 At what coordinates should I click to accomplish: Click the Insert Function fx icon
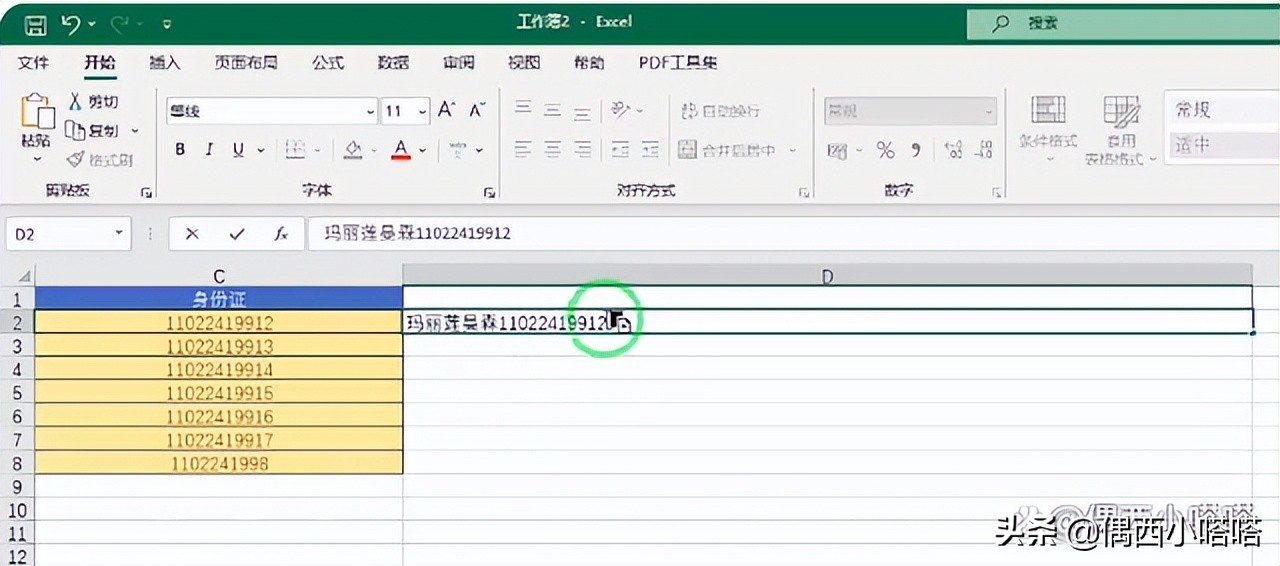(282, 233)
